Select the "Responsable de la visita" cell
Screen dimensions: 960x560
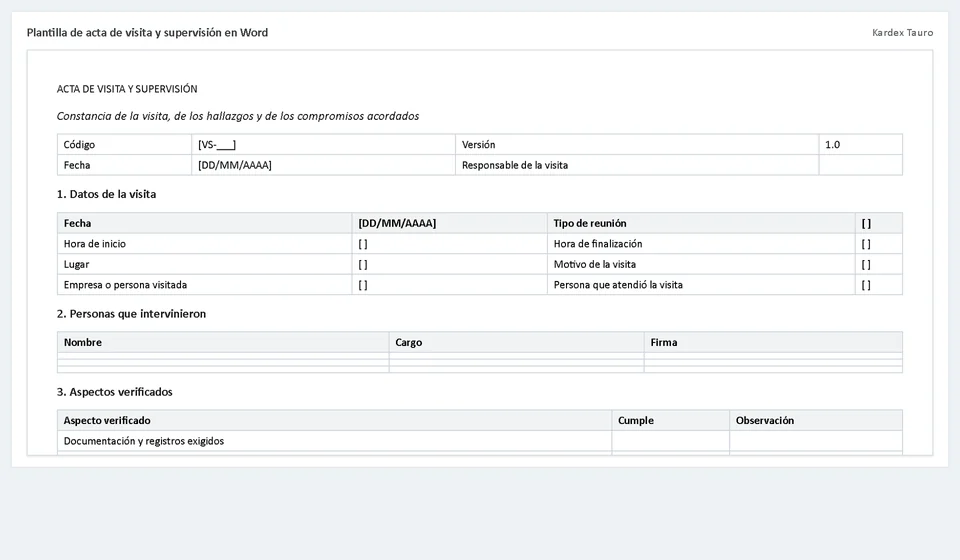[x=637, y=165]
